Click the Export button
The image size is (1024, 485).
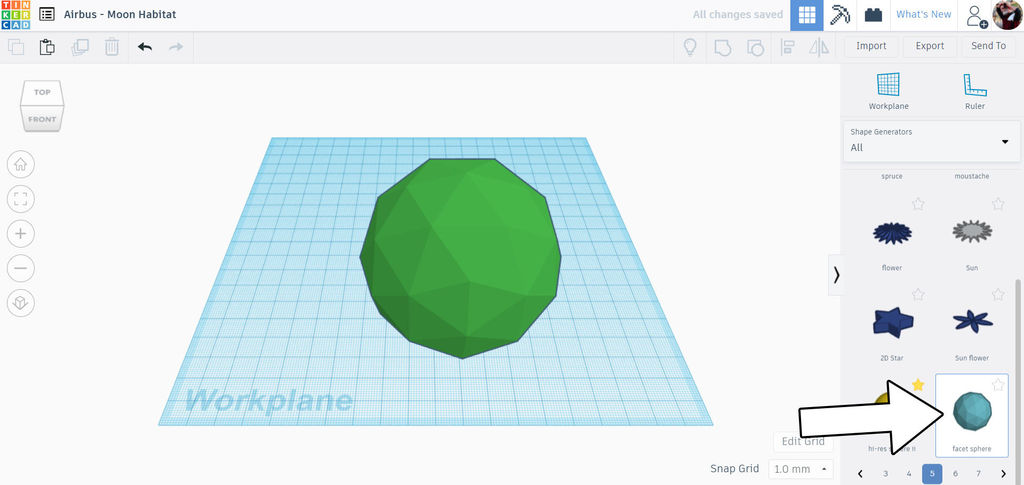coord(930,46)
